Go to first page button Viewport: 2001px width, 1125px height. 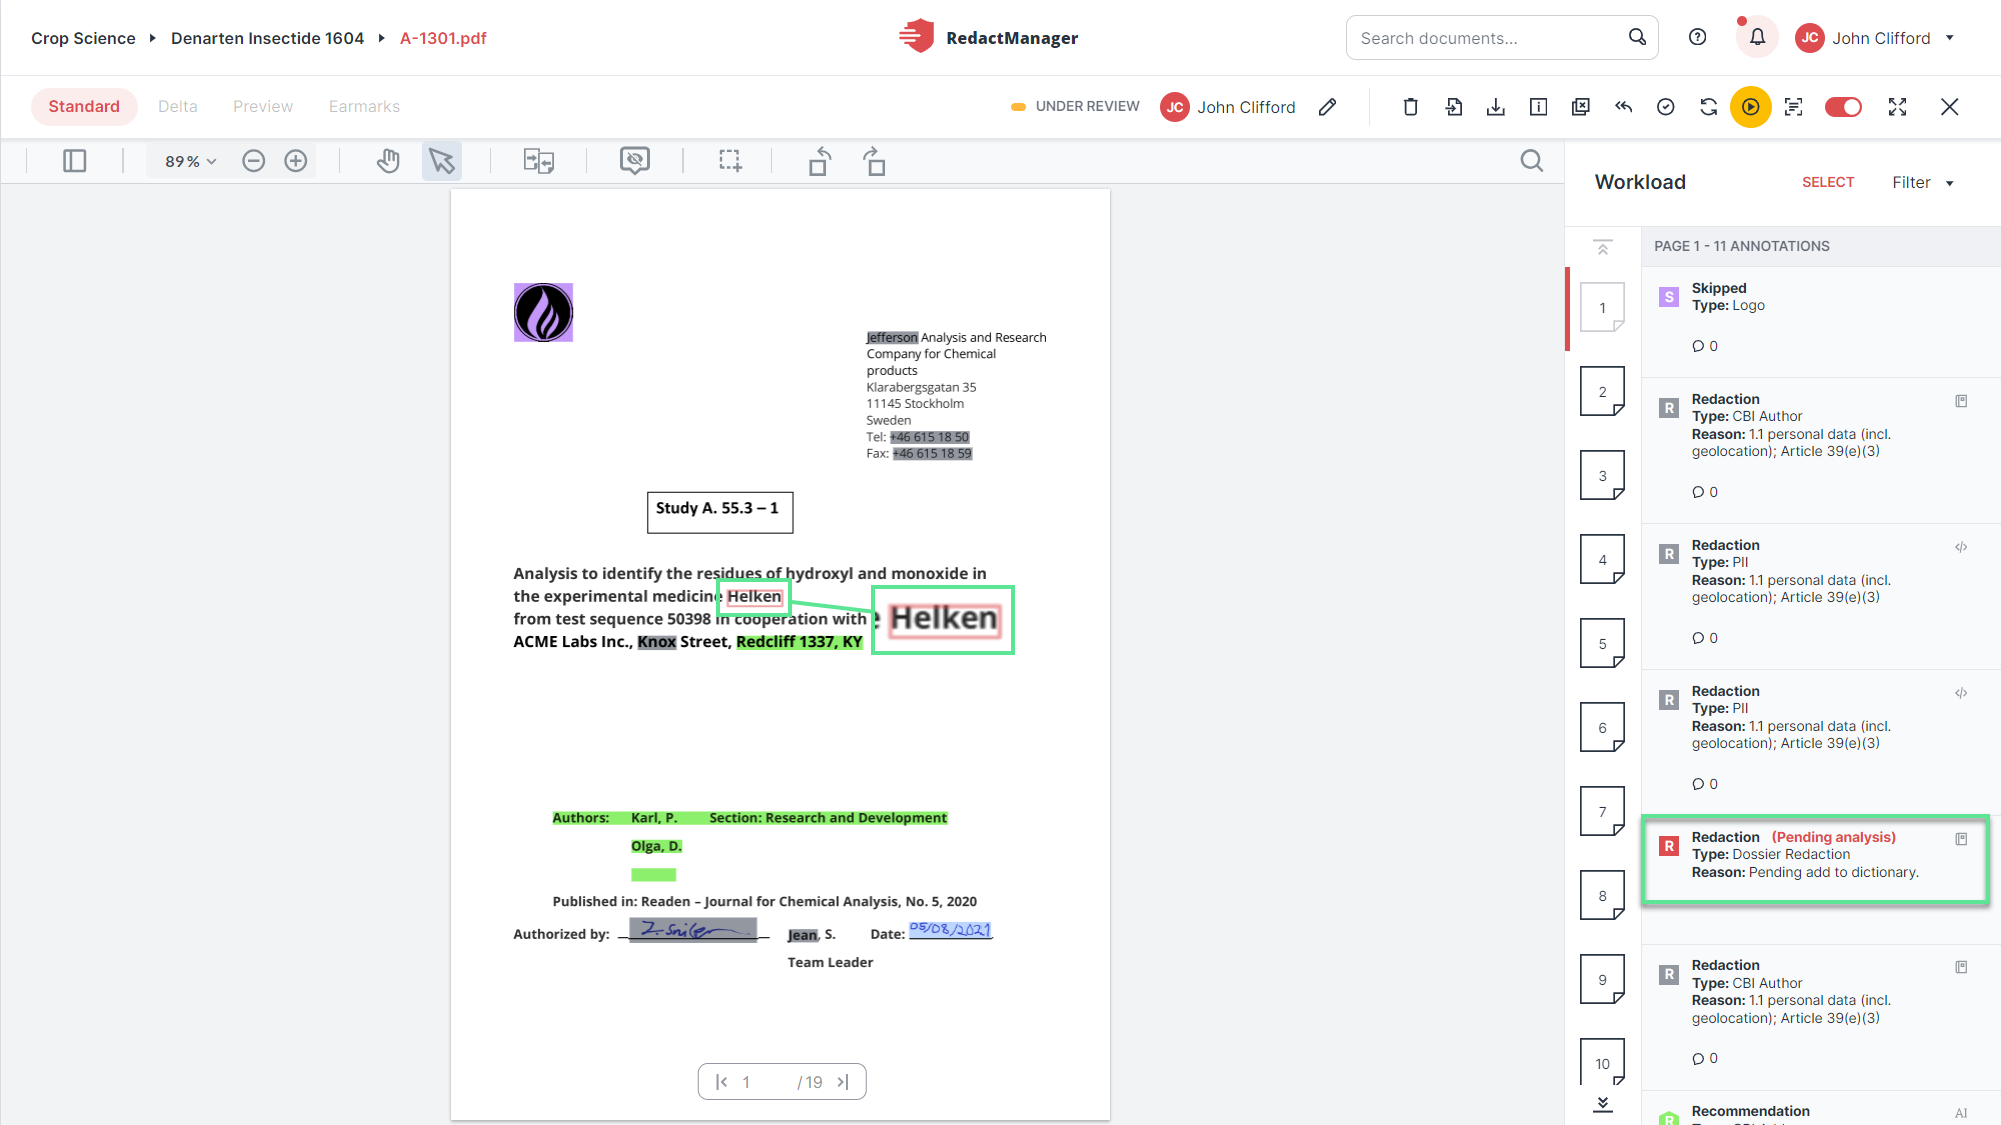pos(721,1082)
